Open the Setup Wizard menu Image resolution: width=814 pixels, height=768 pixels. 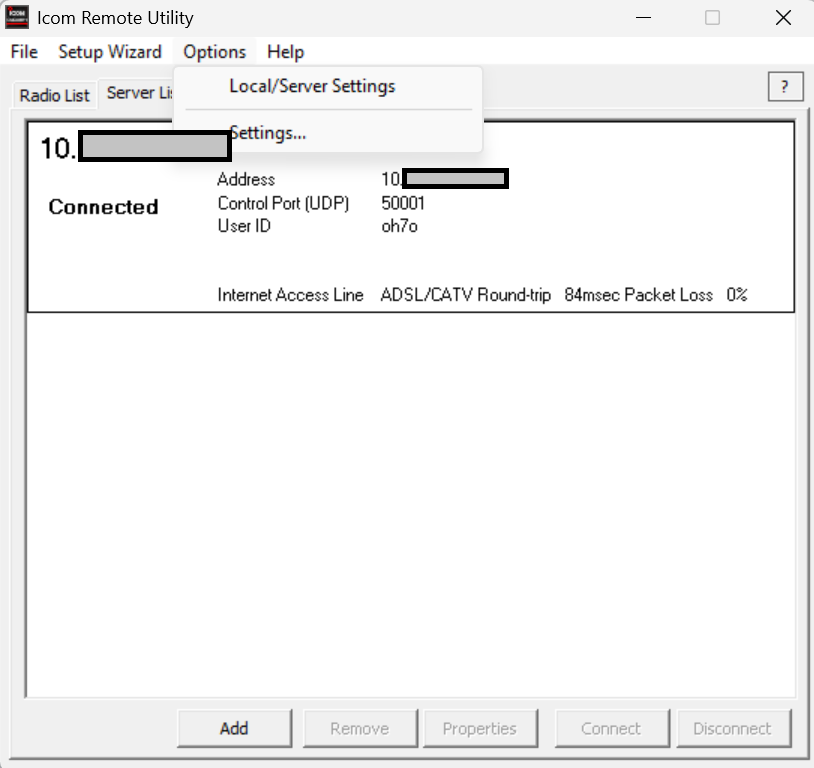tap(110, 52)
